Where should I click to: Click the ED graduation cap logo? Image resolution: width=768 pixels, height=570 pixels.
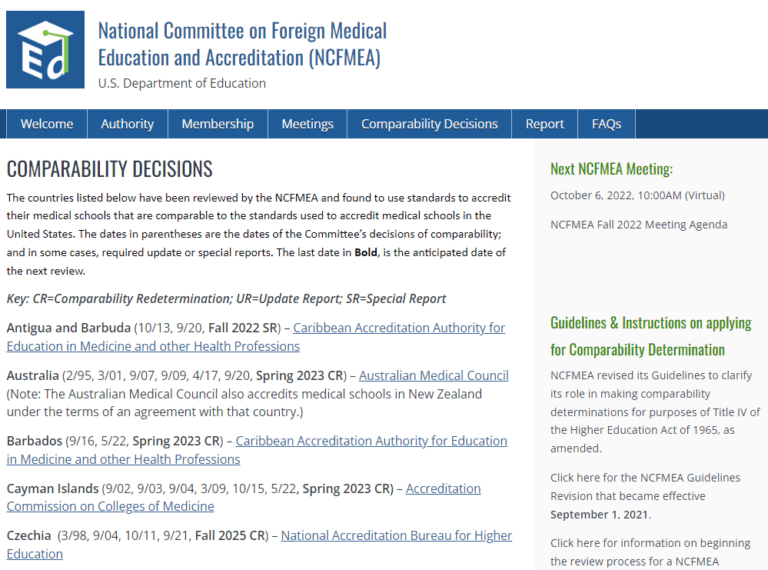[45, 49]
